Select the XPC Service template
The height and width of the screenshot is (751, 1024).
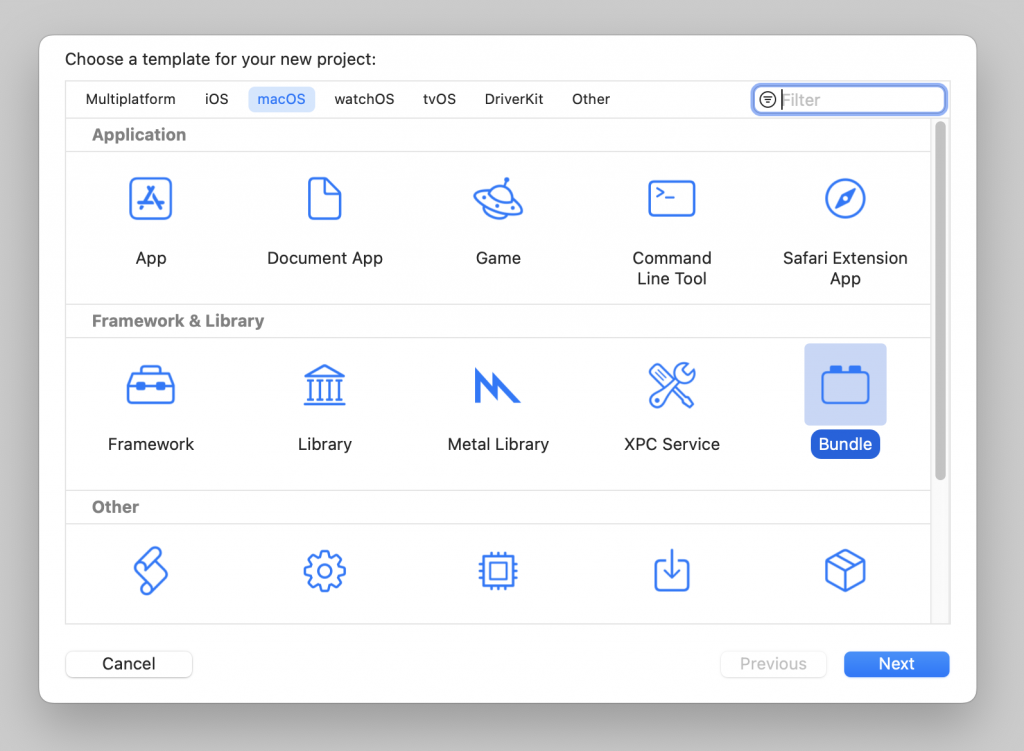pyautogui.click(x=671, y=385)
